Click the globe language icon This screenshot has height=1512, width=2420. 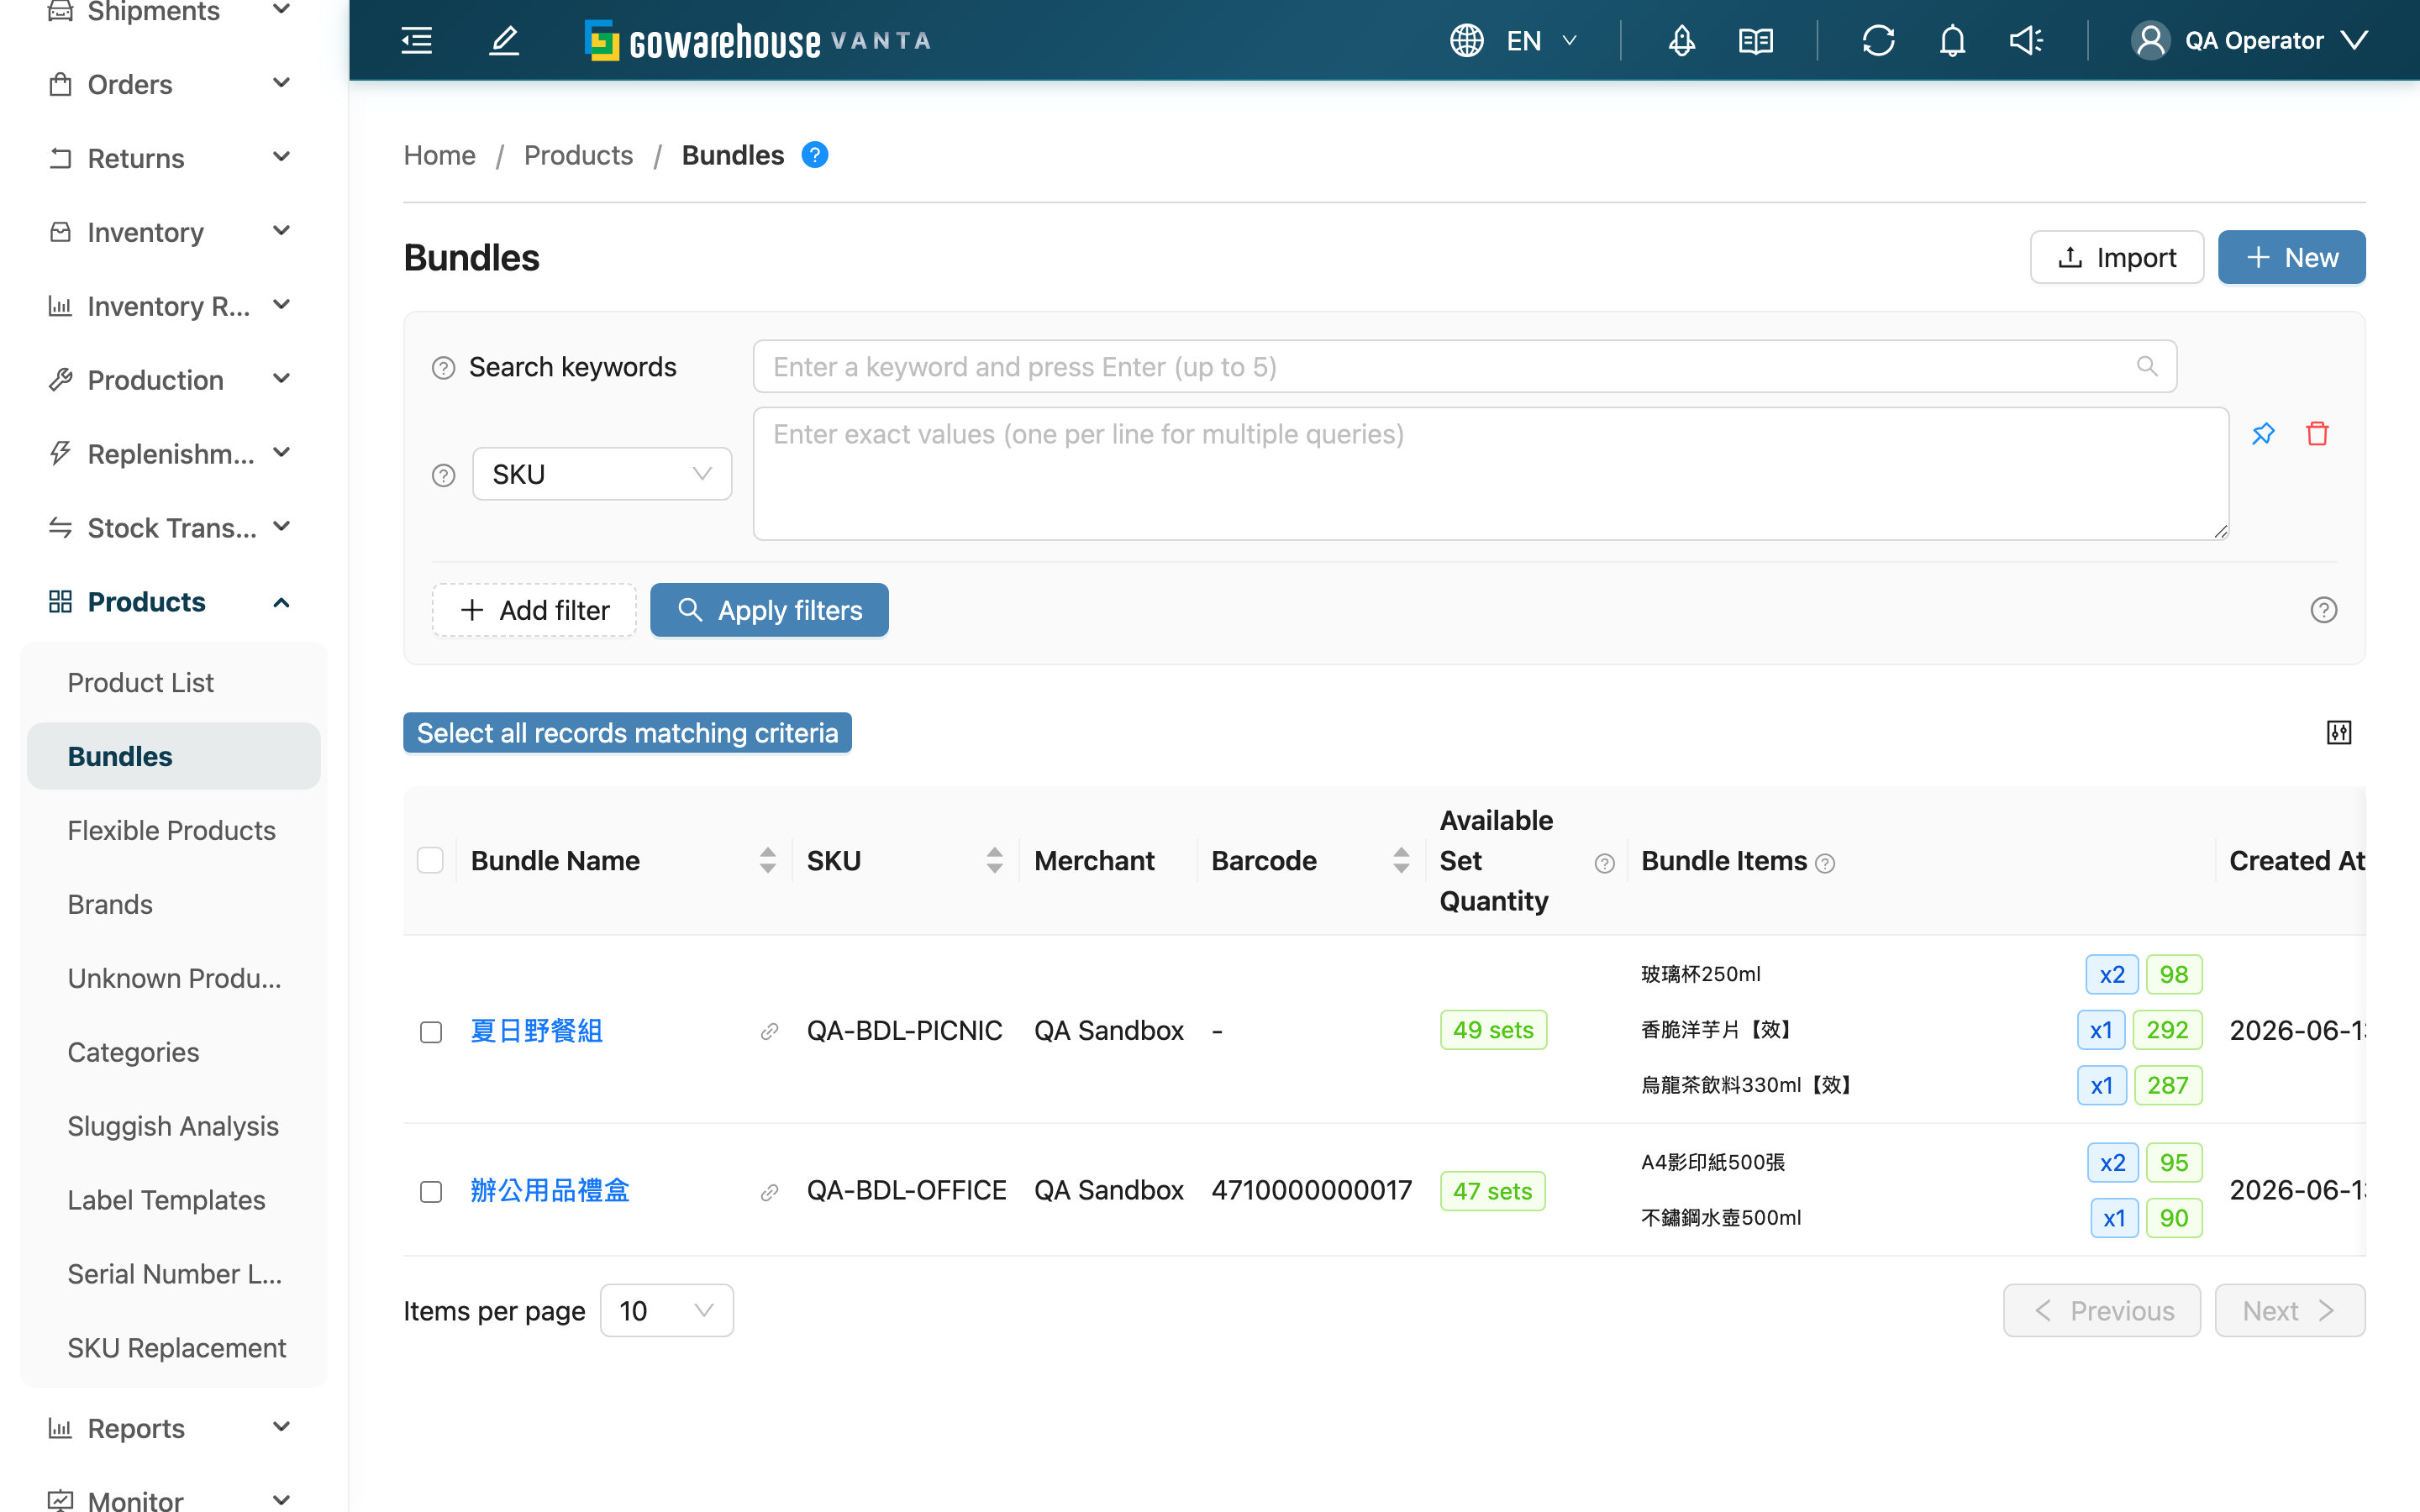(x=1467, y=40)
